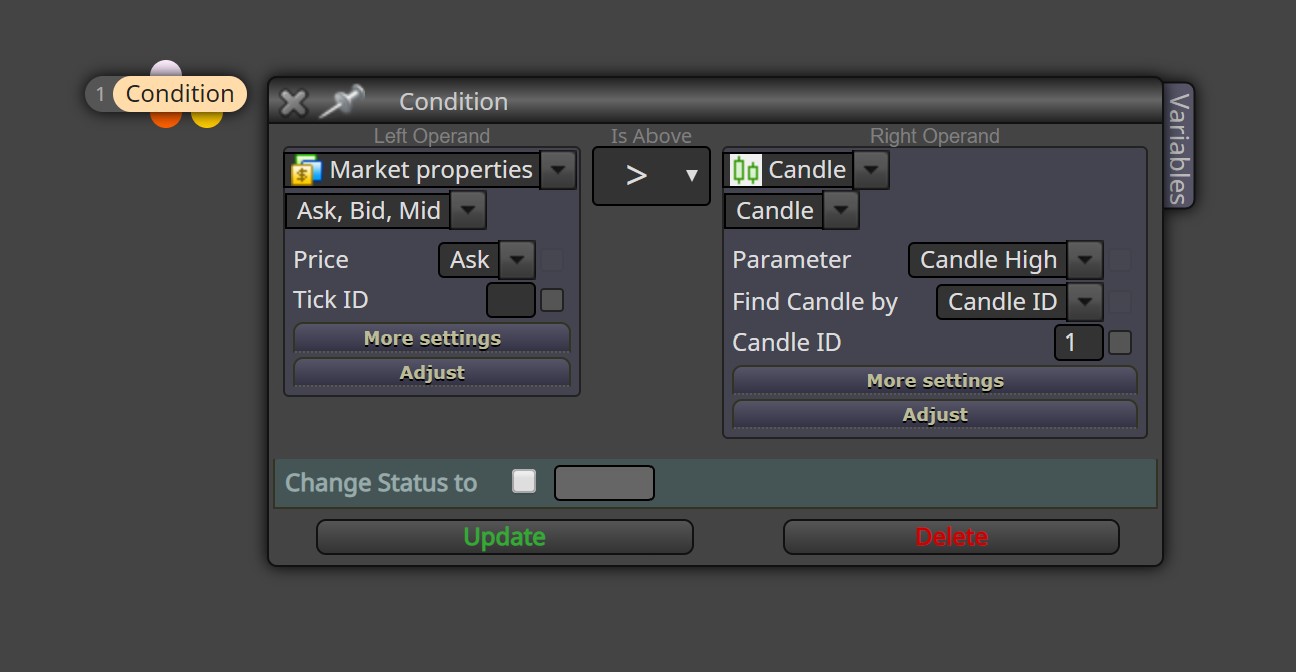Toggle the Tick ID checkbox

(x=552, y=300)
